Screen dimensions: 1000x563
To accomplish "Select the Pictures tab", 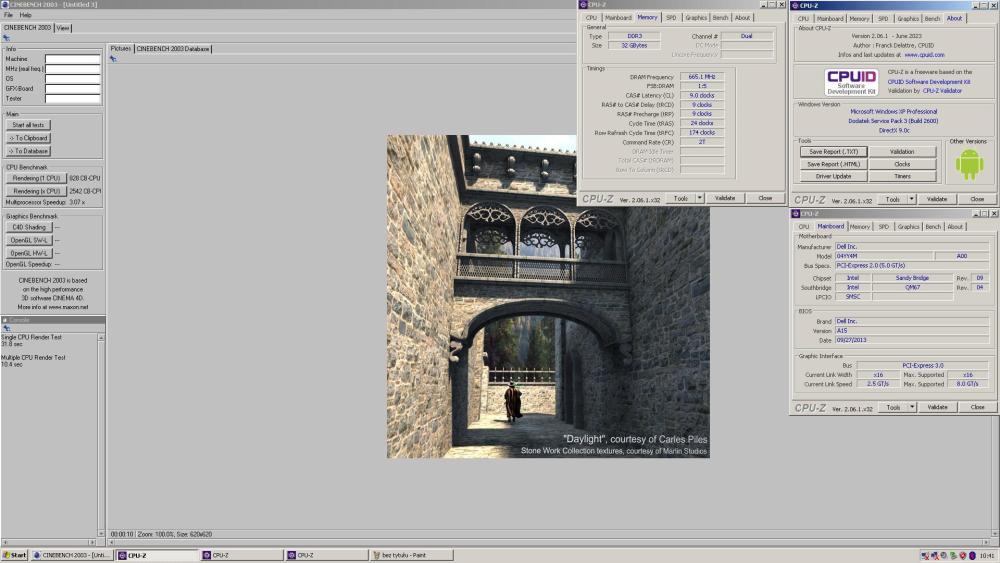I will pos(121,48).
